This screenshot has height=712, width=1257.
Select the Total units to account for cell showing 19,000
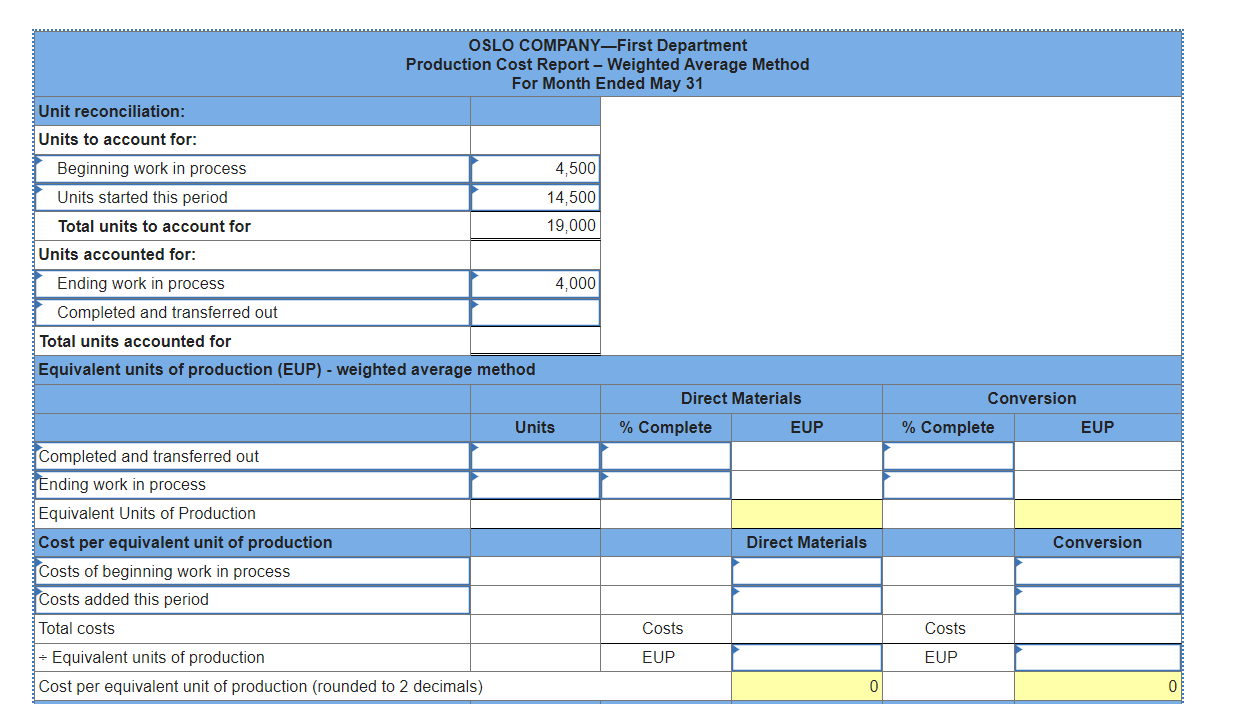[535, 225]
